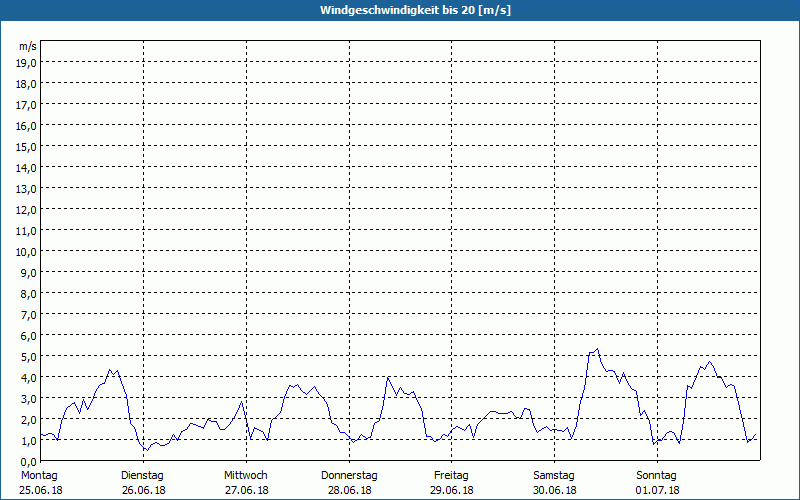Click the 'Dienstag' day label
This screenshot has width=800, height=500.
(x=142, y=476)
